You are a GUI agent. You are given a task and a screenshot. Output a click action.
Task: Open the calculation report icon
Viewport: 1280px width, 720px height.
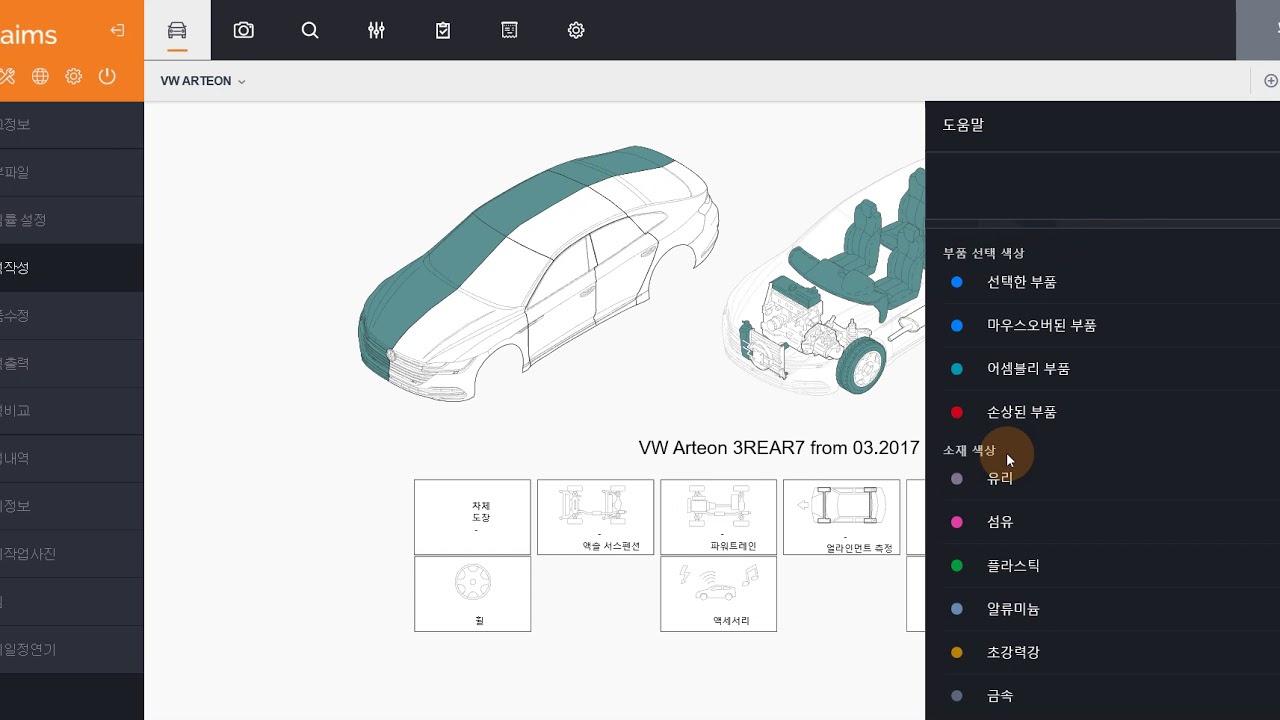[x=509, y=30]
